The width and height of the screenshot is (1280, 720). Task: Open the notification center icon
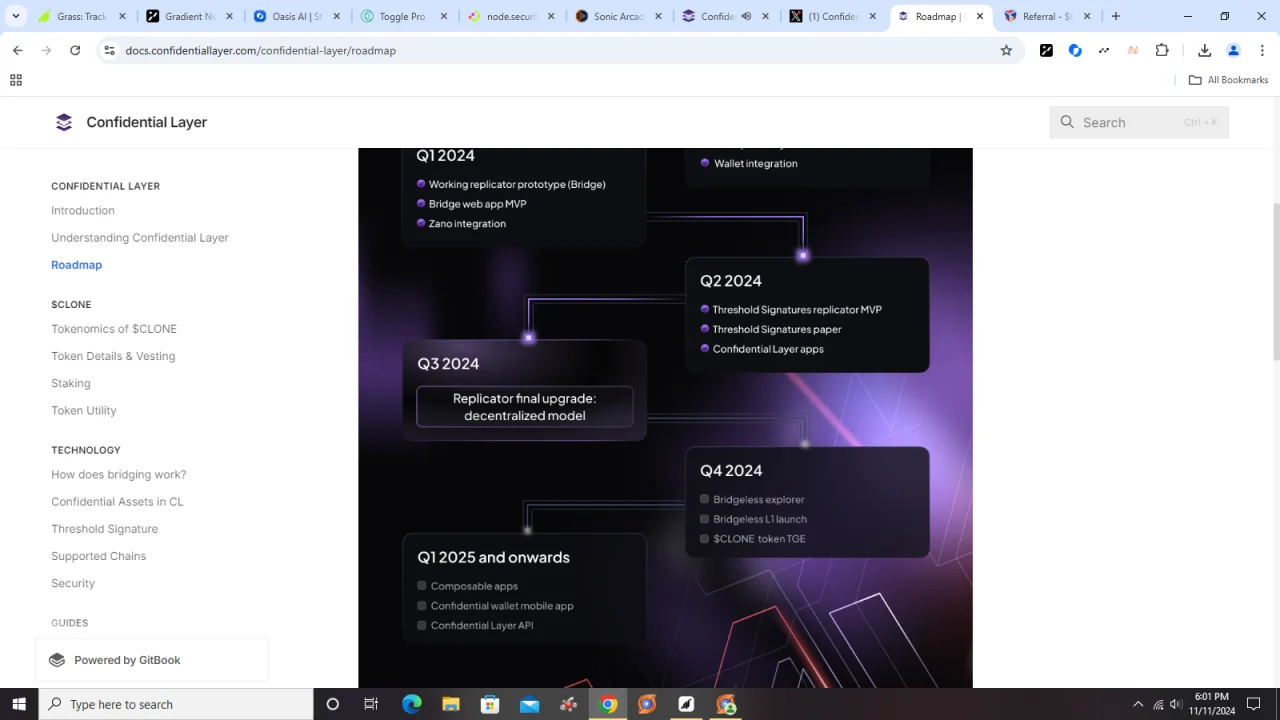coord(1253,704)
